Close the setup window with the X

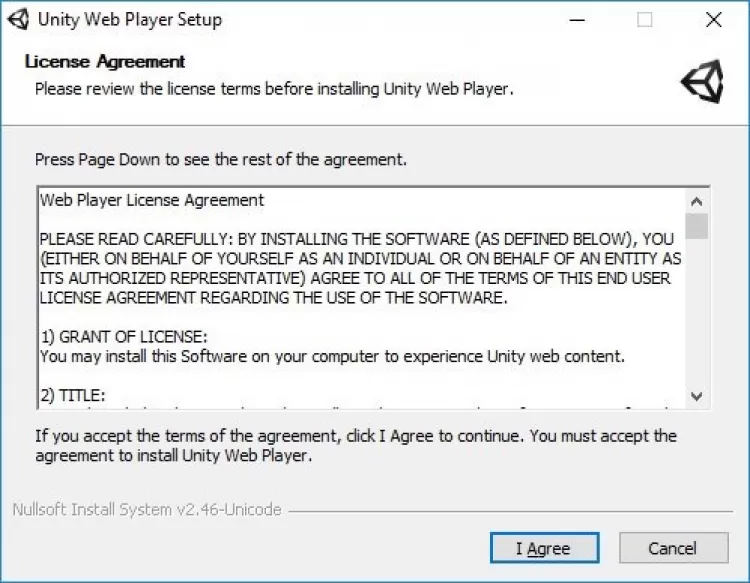tap(713, 19)
